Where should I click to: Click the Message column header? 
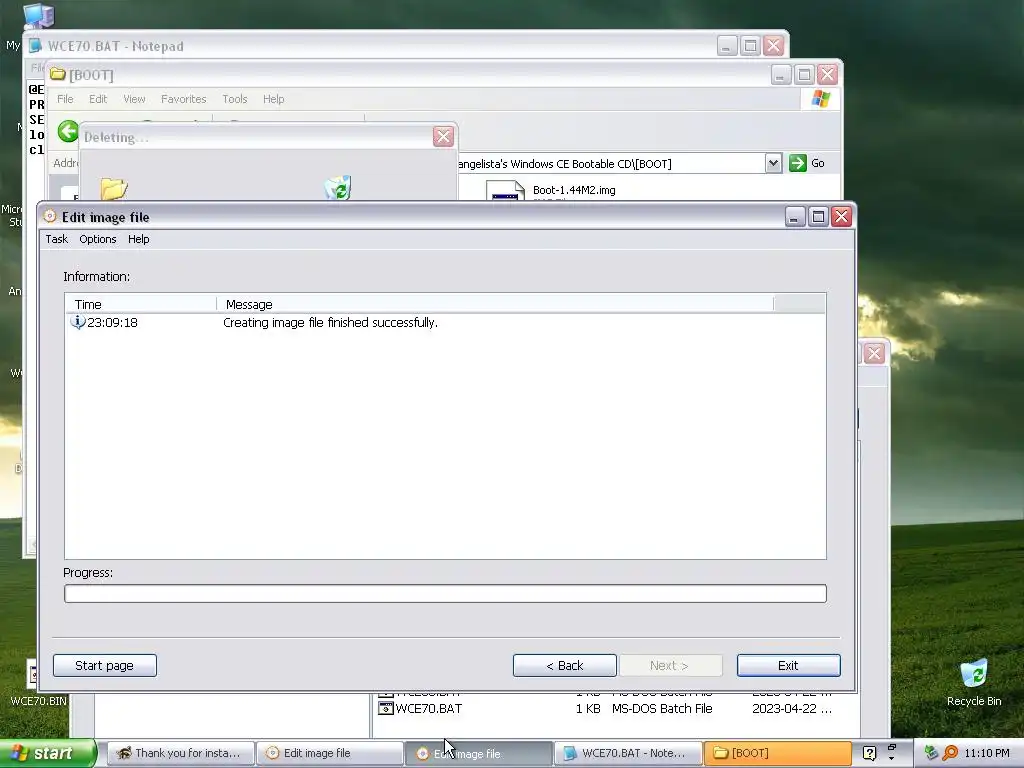click(495, 304)
